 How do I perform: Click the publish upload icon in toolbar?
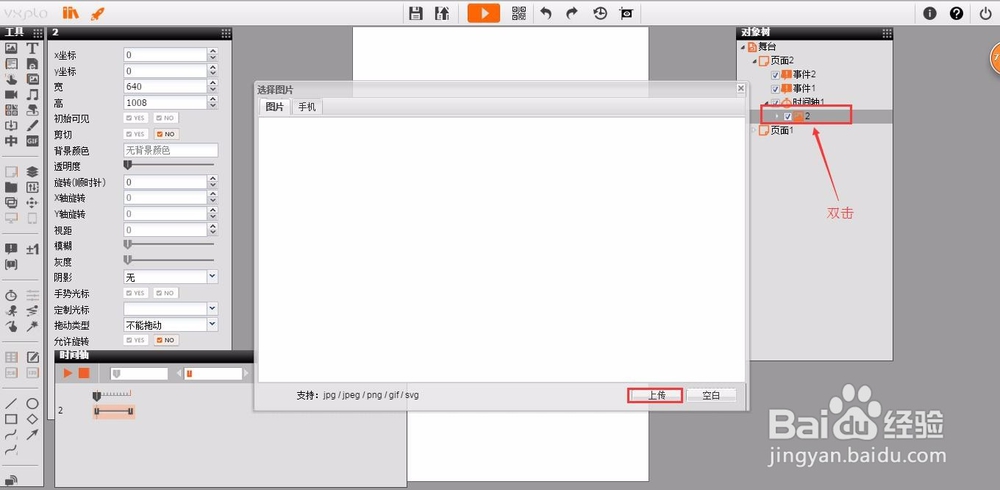coord(442,13)
